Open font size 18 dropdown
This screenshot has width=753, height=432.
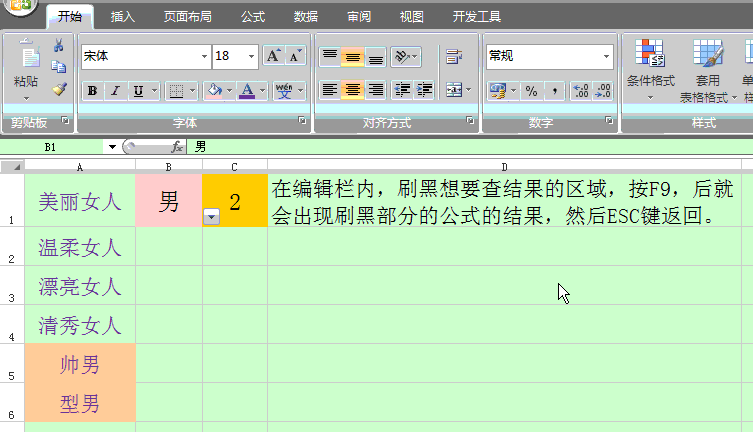pyautogui.click(x=251, y=56)
